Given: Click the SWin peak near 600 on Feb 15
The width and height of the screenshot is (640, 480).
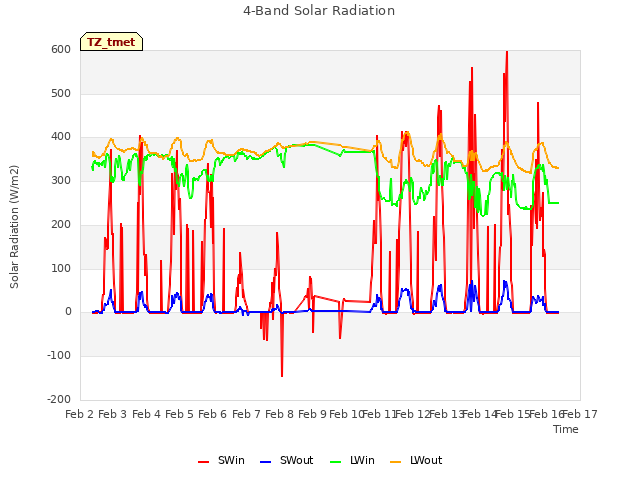Looking at the screenshot, I should (x=507, y=52).
